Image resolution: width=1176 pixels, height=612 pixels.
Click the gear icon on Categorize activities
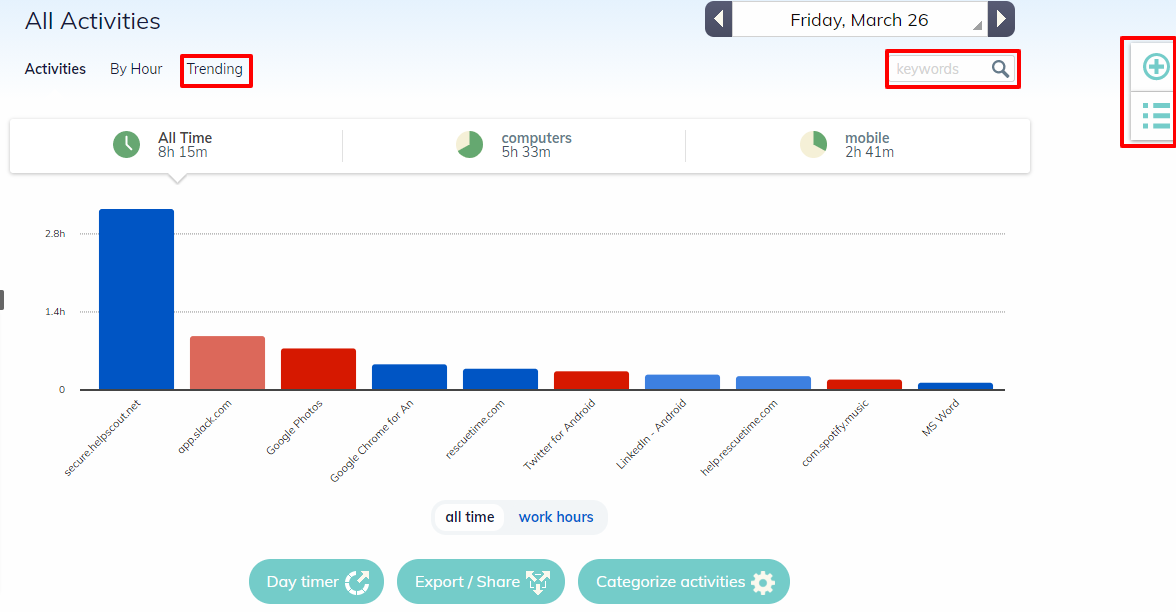(764, 581)
